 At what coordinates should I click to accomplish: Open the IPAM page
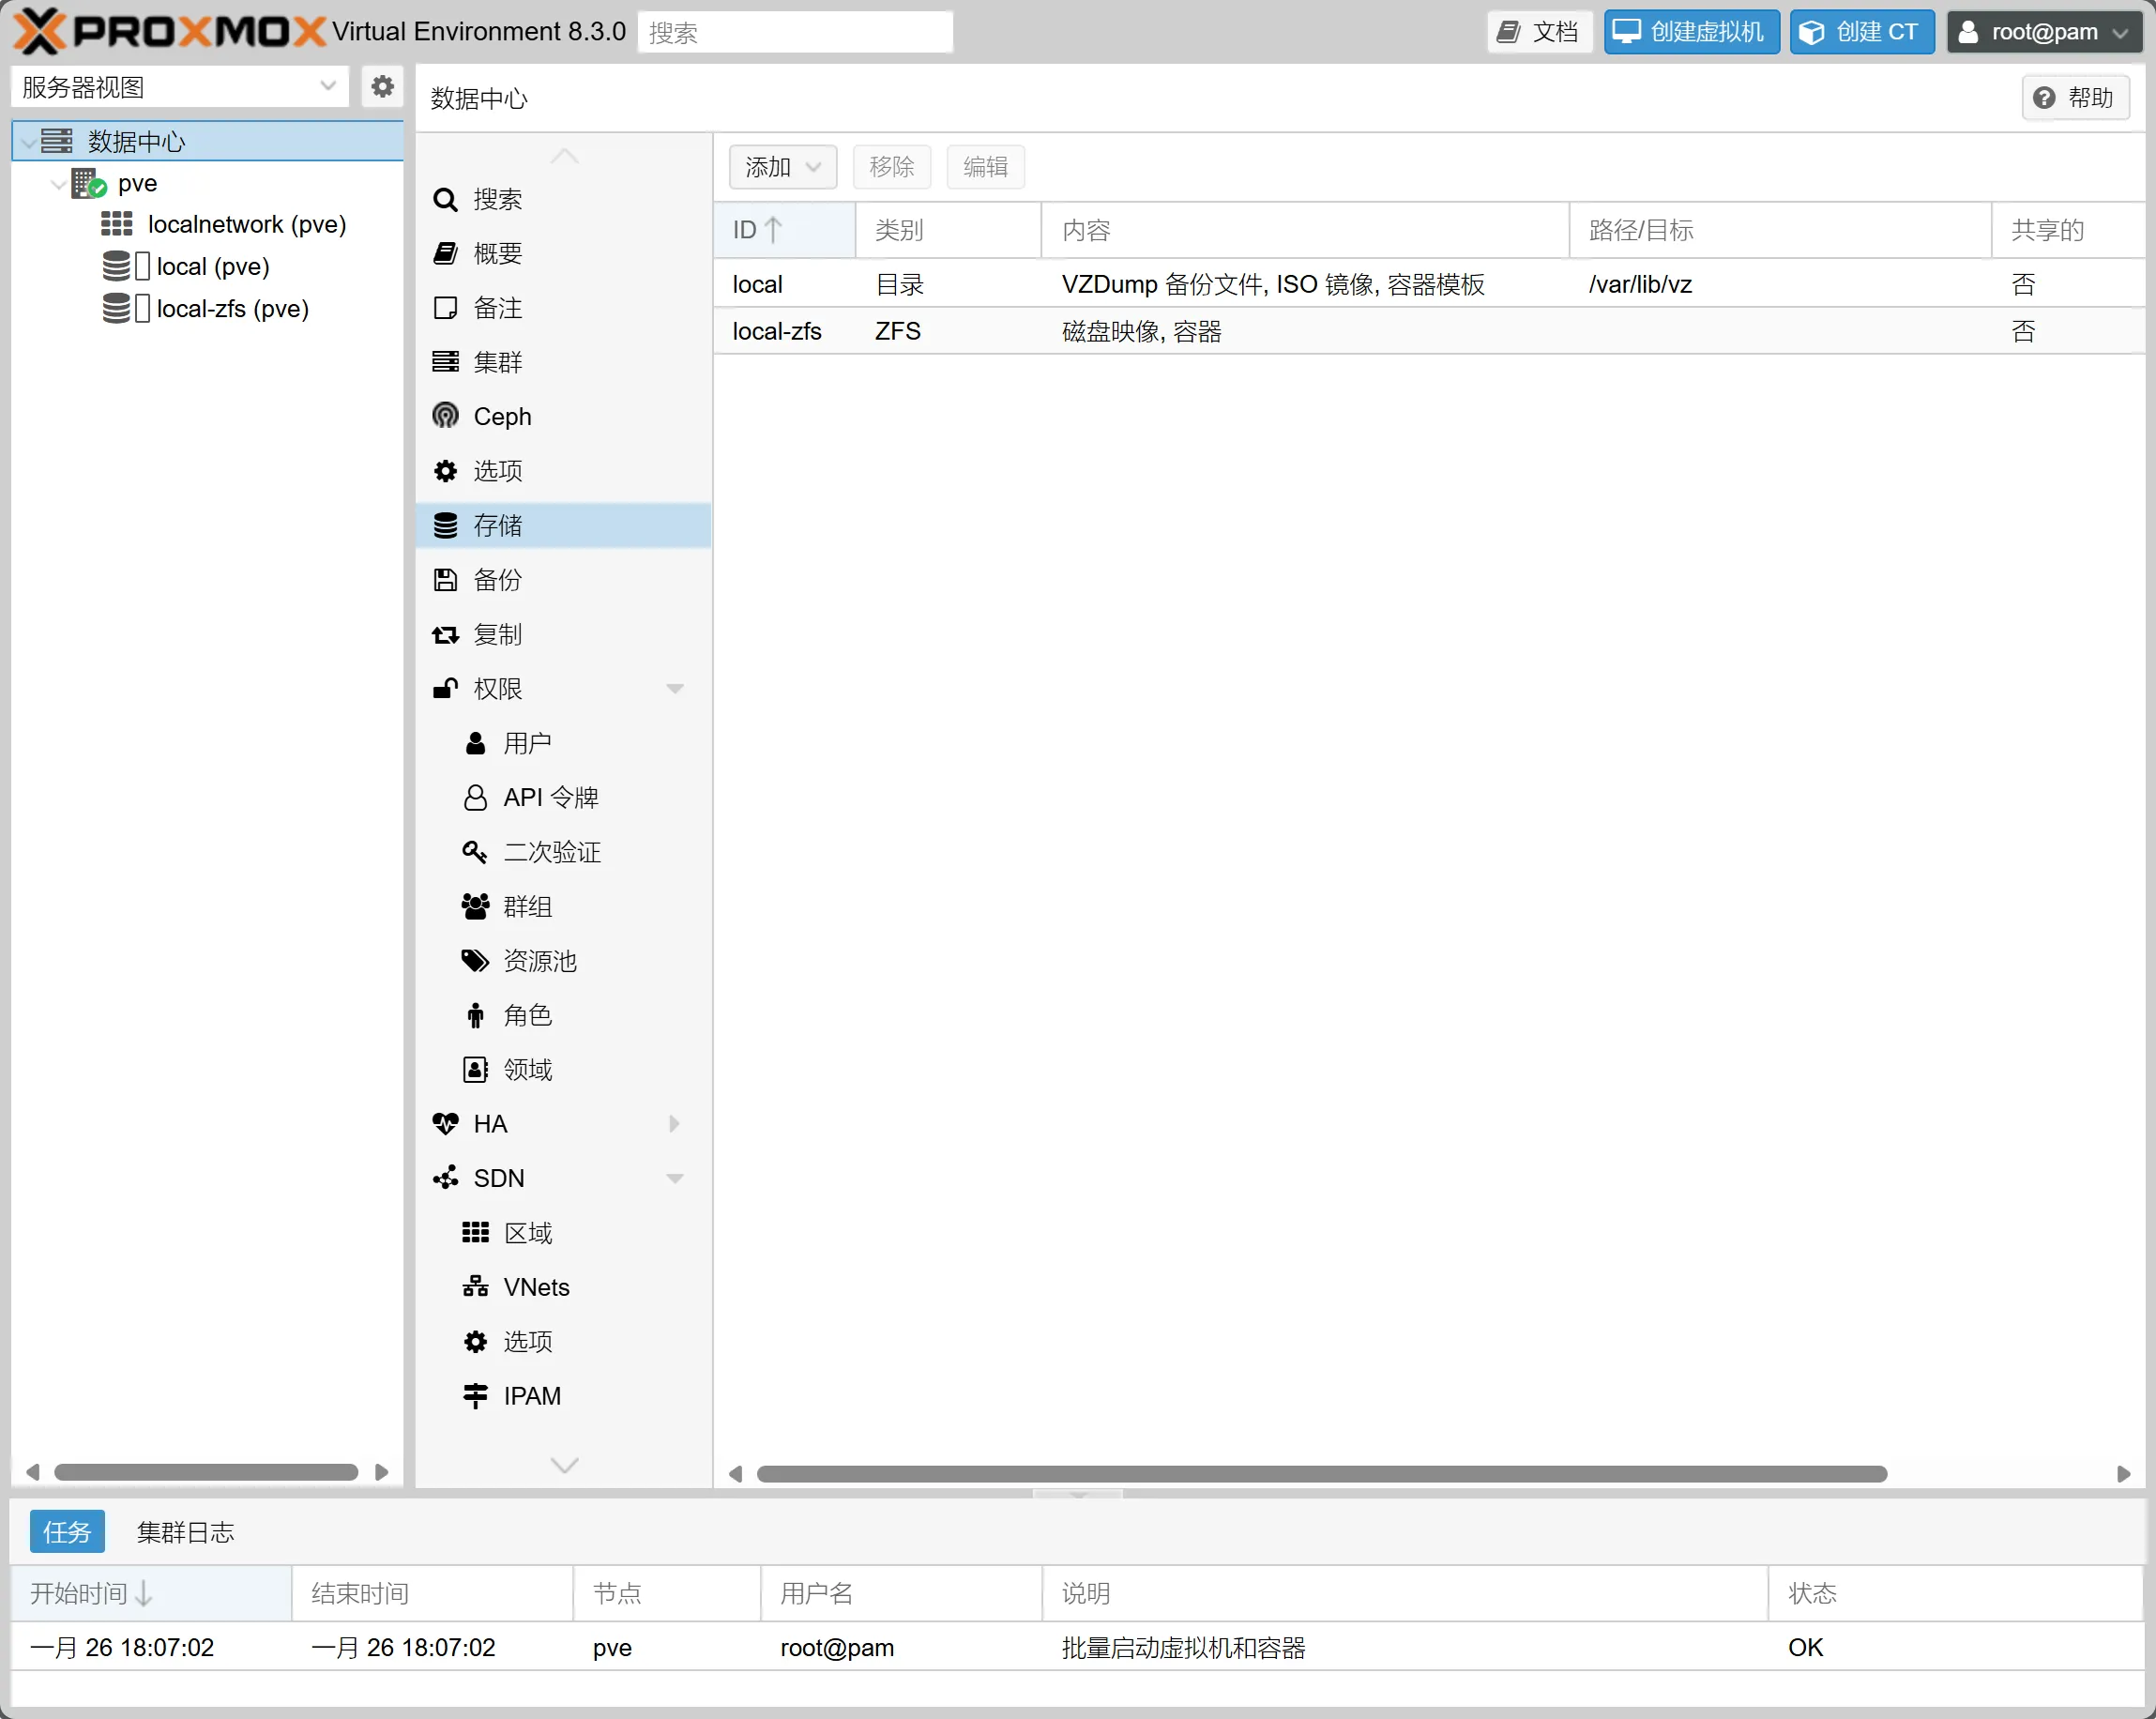531,1396
